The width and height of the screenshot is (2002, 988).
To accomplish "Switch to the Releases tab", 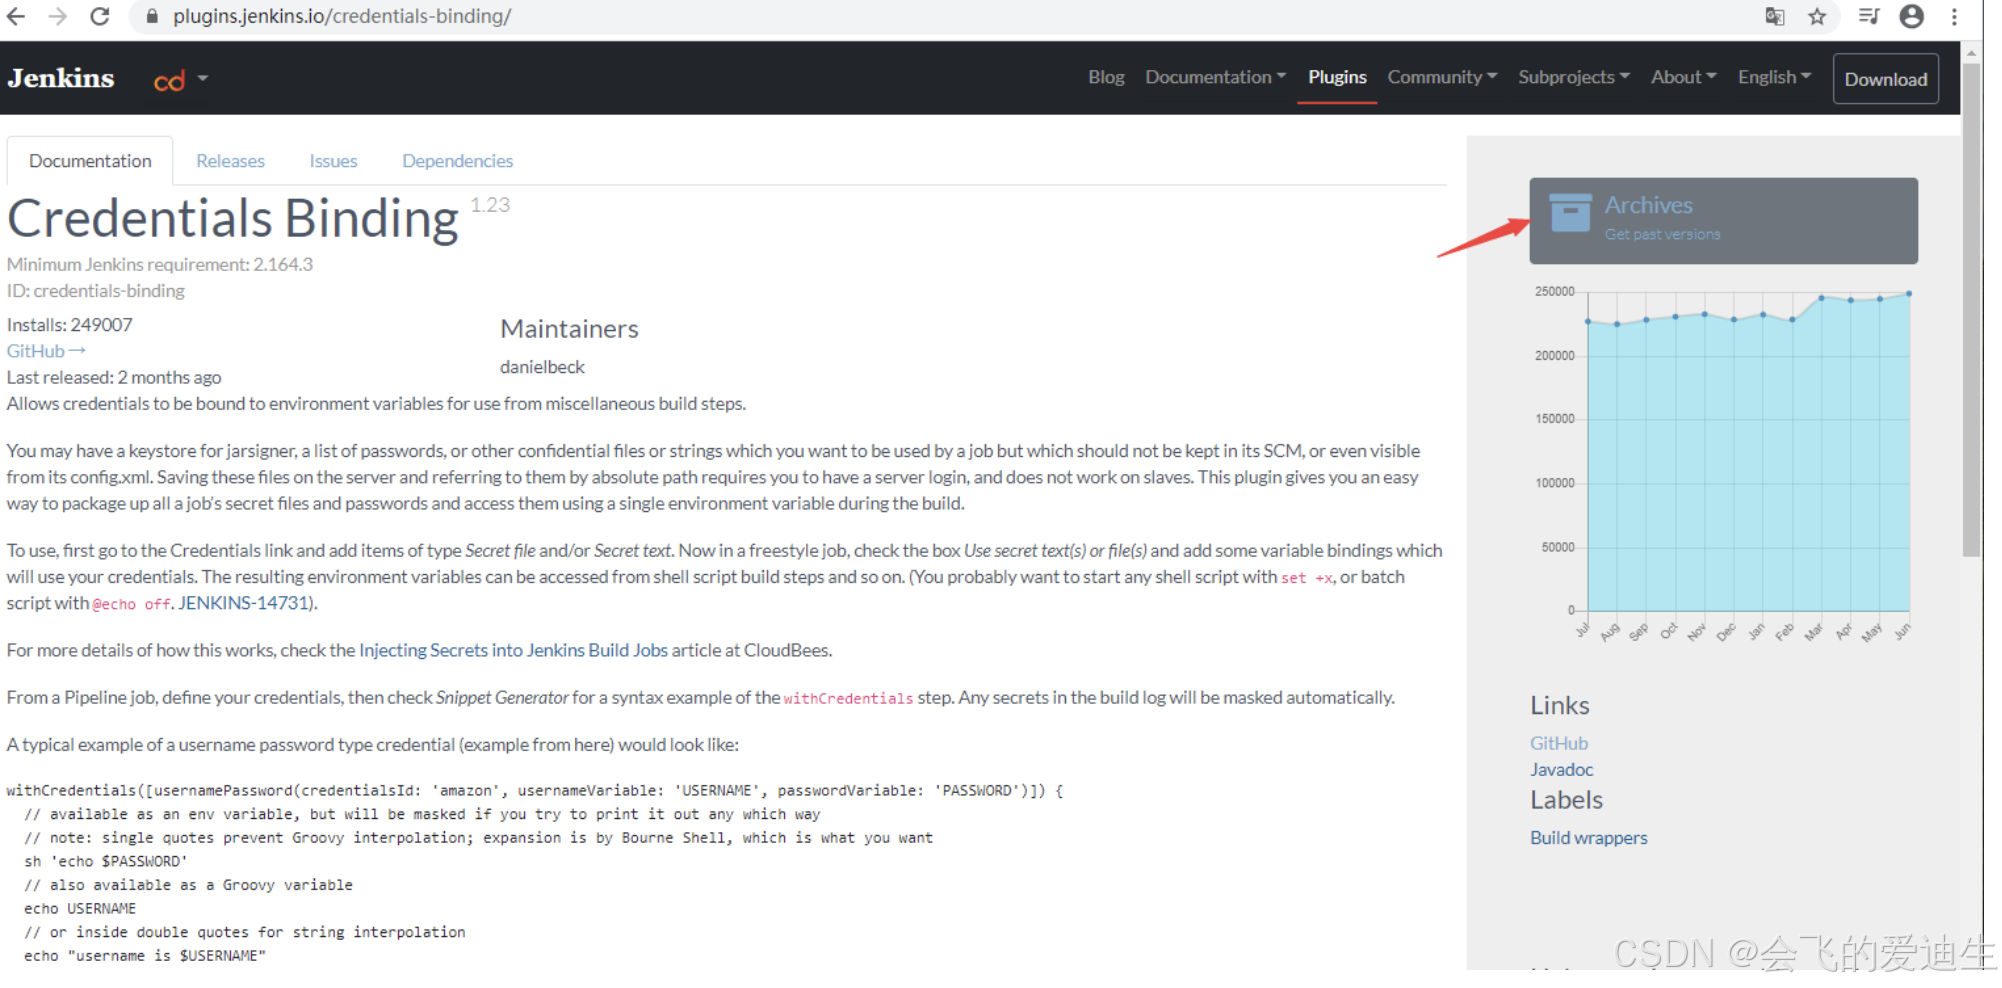I will point(230,161).
